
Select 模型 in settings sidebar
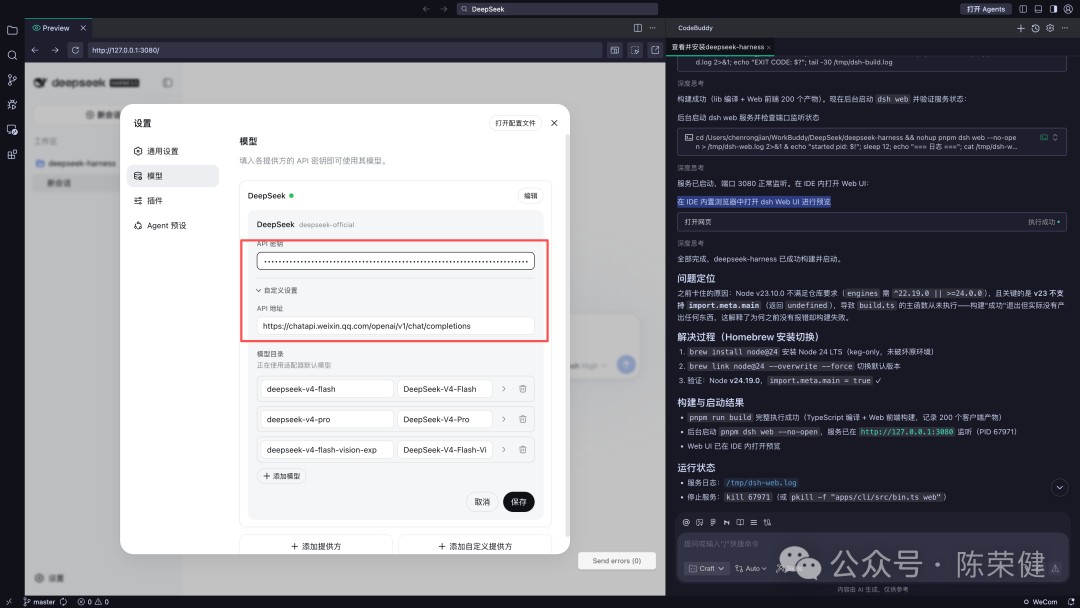click(x=173, y=176)
